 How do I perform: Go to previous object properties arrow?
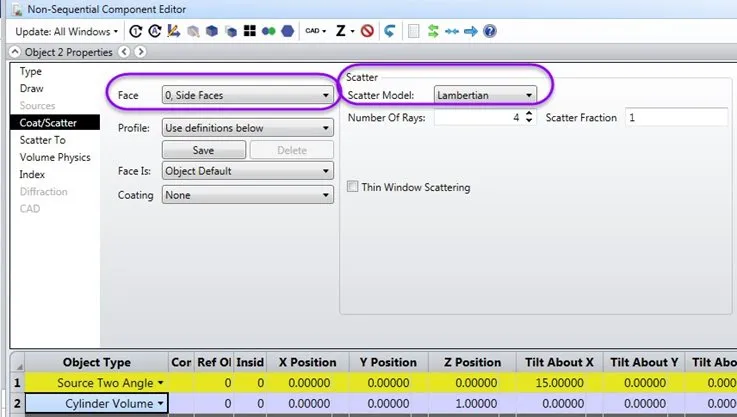coord(126,52)
